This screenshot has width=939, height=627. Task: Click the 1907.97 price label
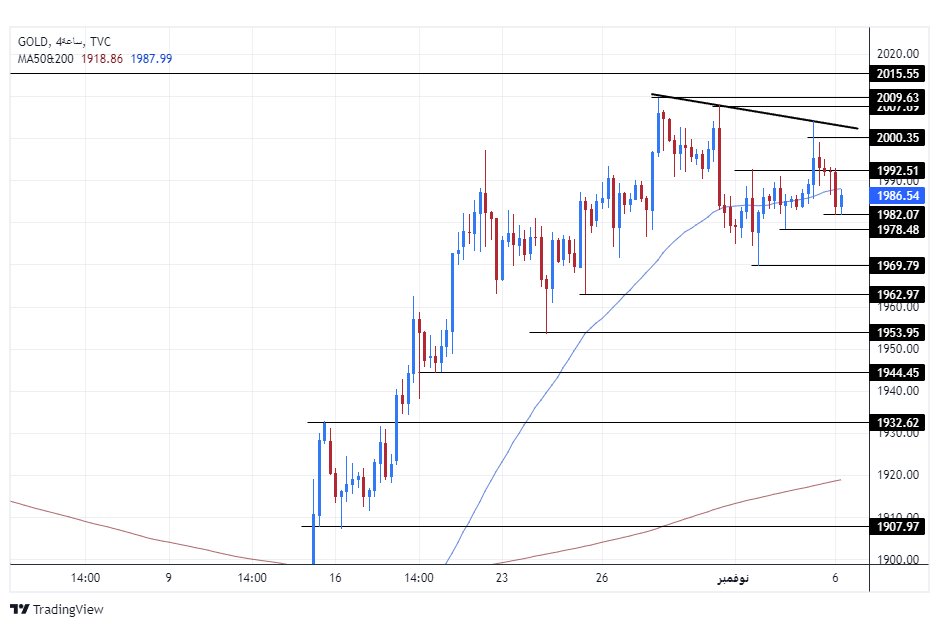click(896, 526)
